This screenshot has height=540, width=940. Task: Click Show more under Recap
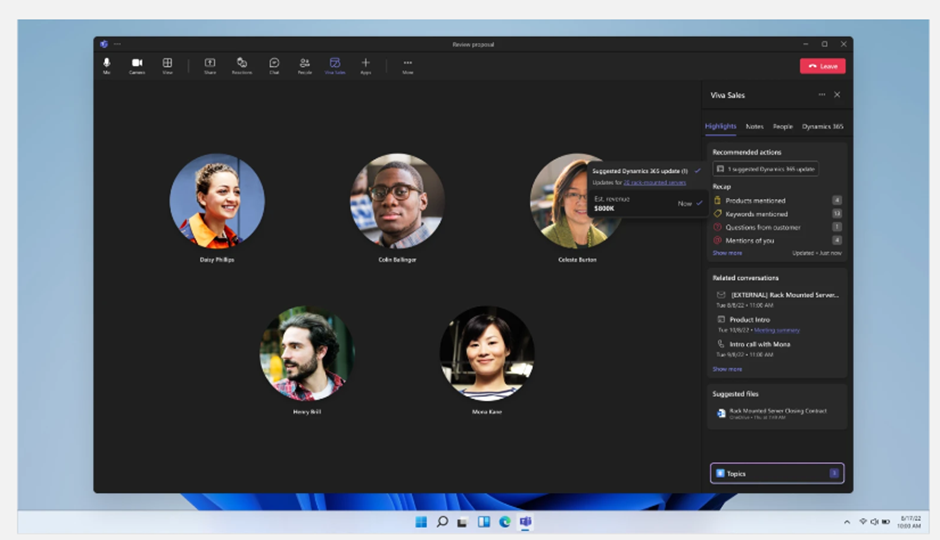point(727,253)
